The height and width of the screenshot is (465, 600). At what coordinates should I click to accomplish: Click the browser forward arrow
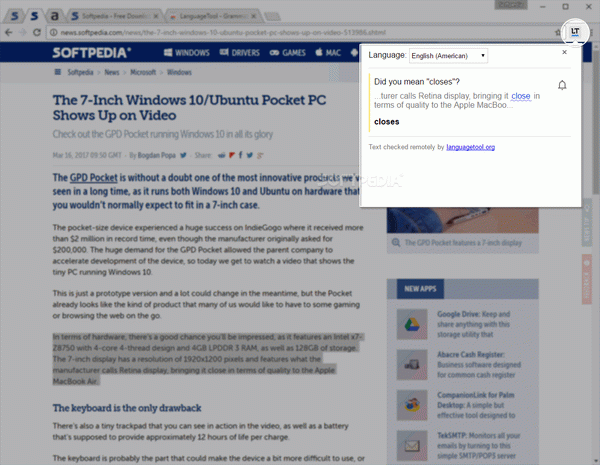click(23, 33)
